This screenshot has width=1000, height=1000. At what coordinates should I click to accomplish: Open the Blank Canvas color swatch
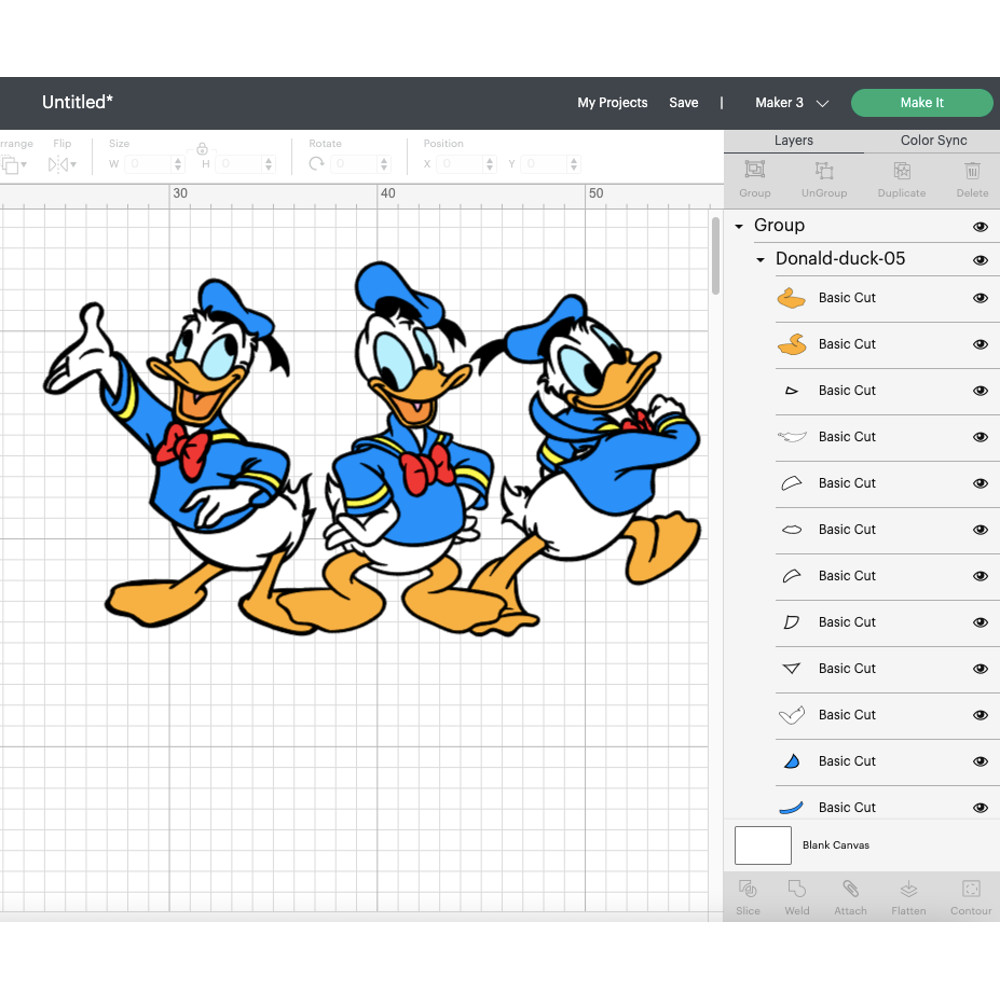point(762,845)
